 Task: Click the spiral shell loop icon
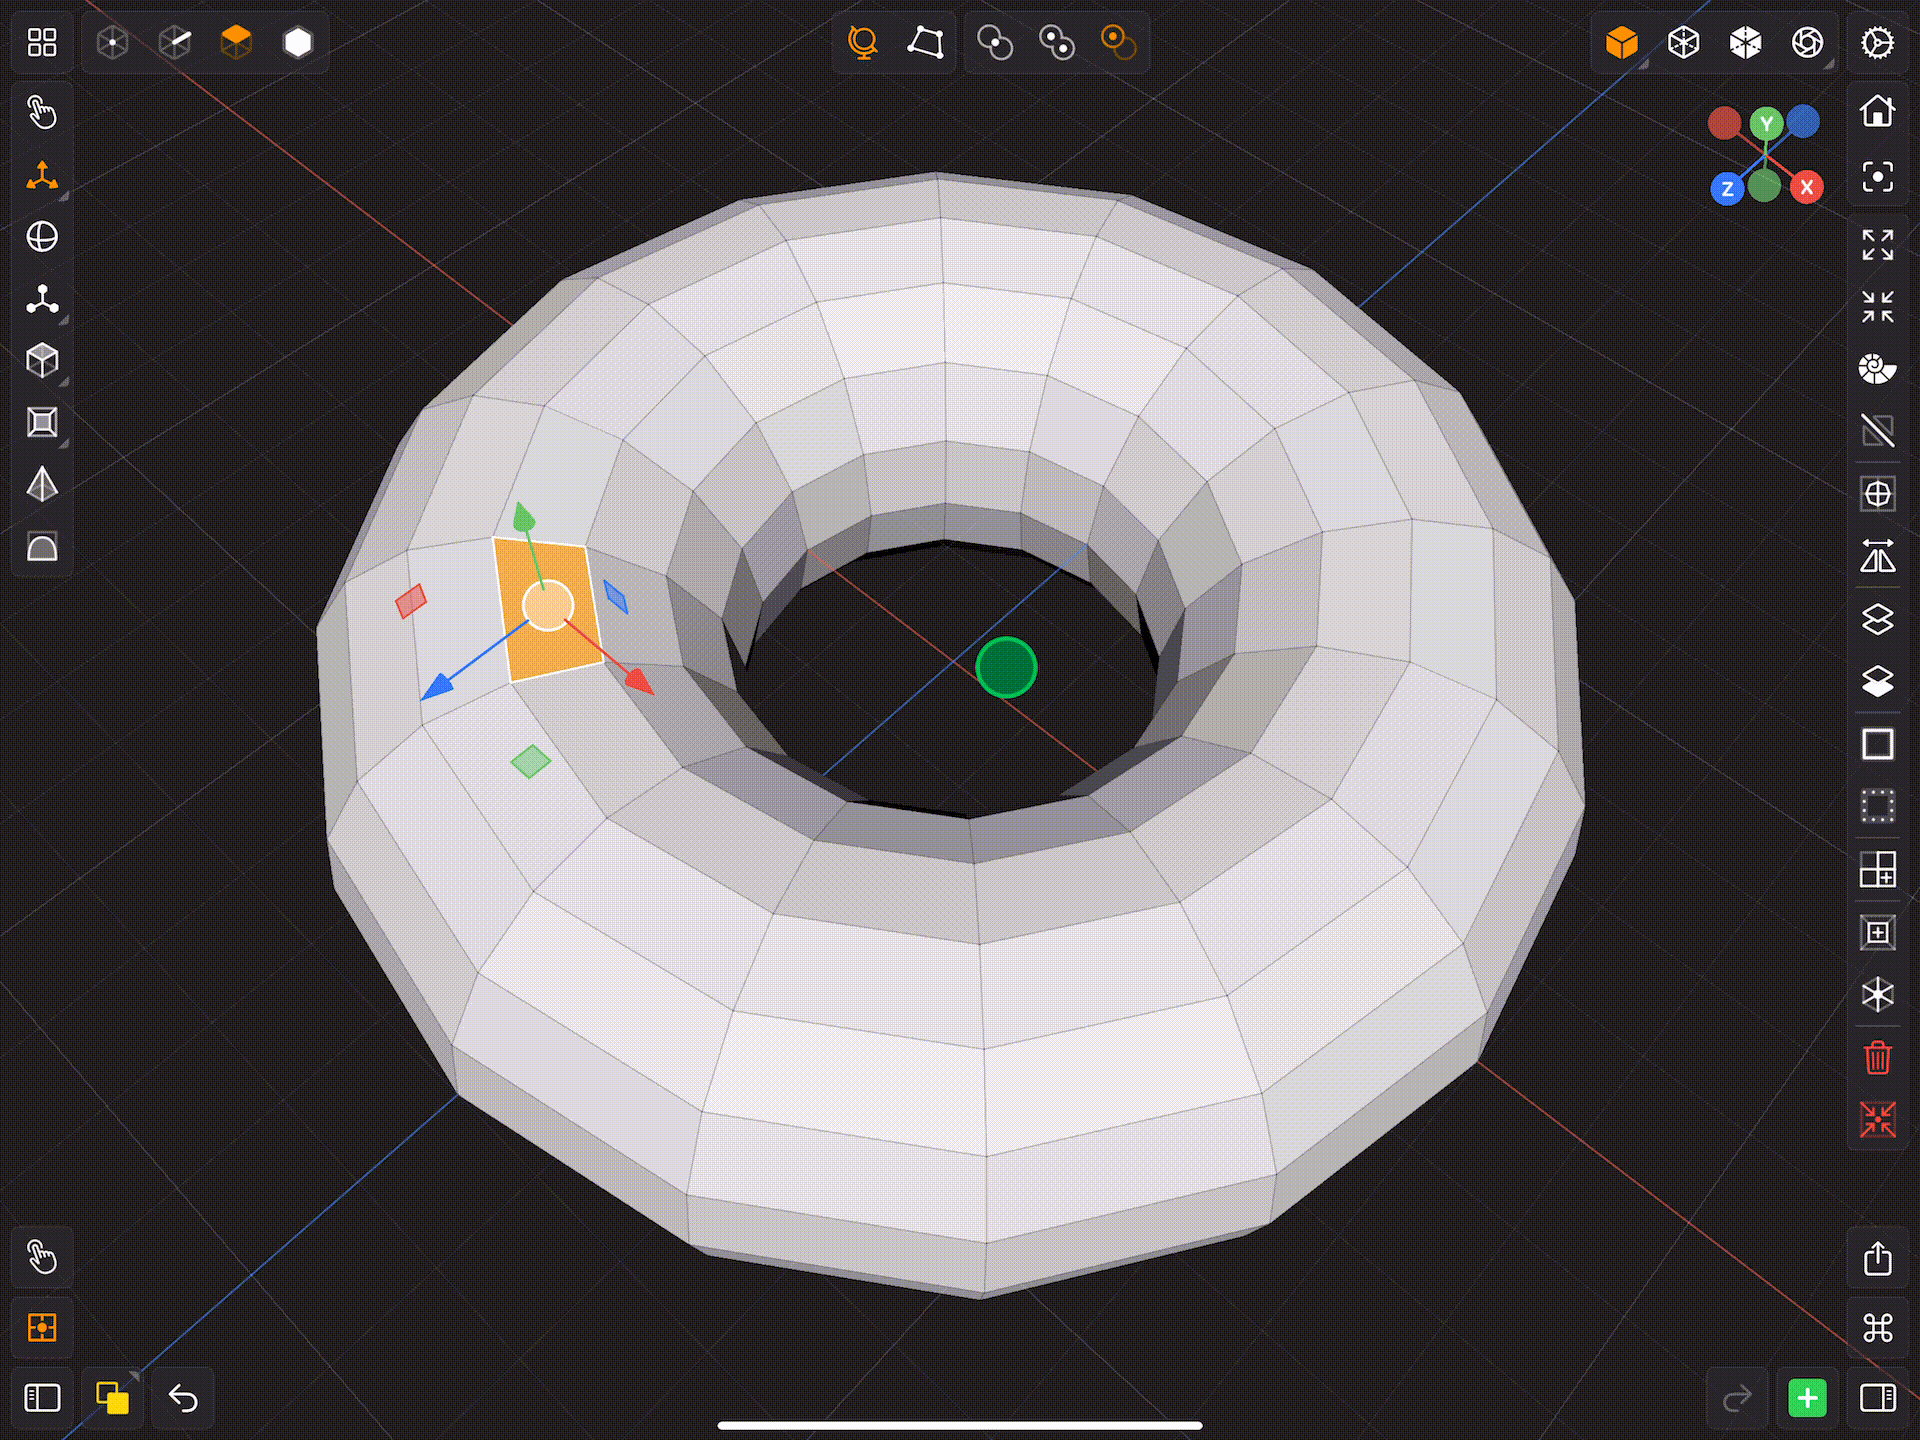pos(1878,369)
